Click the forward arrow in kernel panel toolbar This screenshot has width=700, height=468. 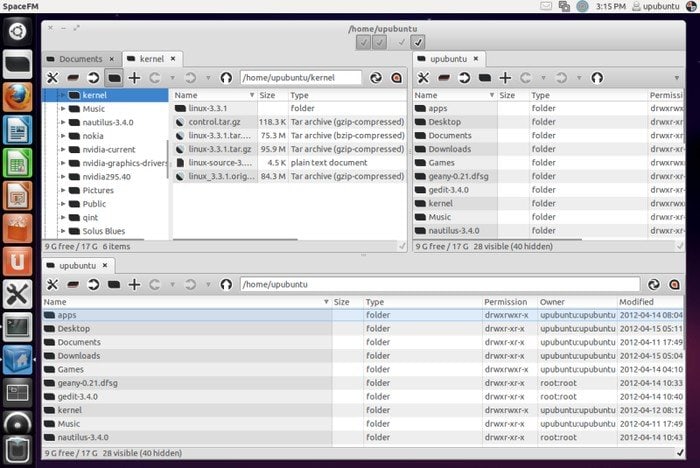click(x=190, y=78)
